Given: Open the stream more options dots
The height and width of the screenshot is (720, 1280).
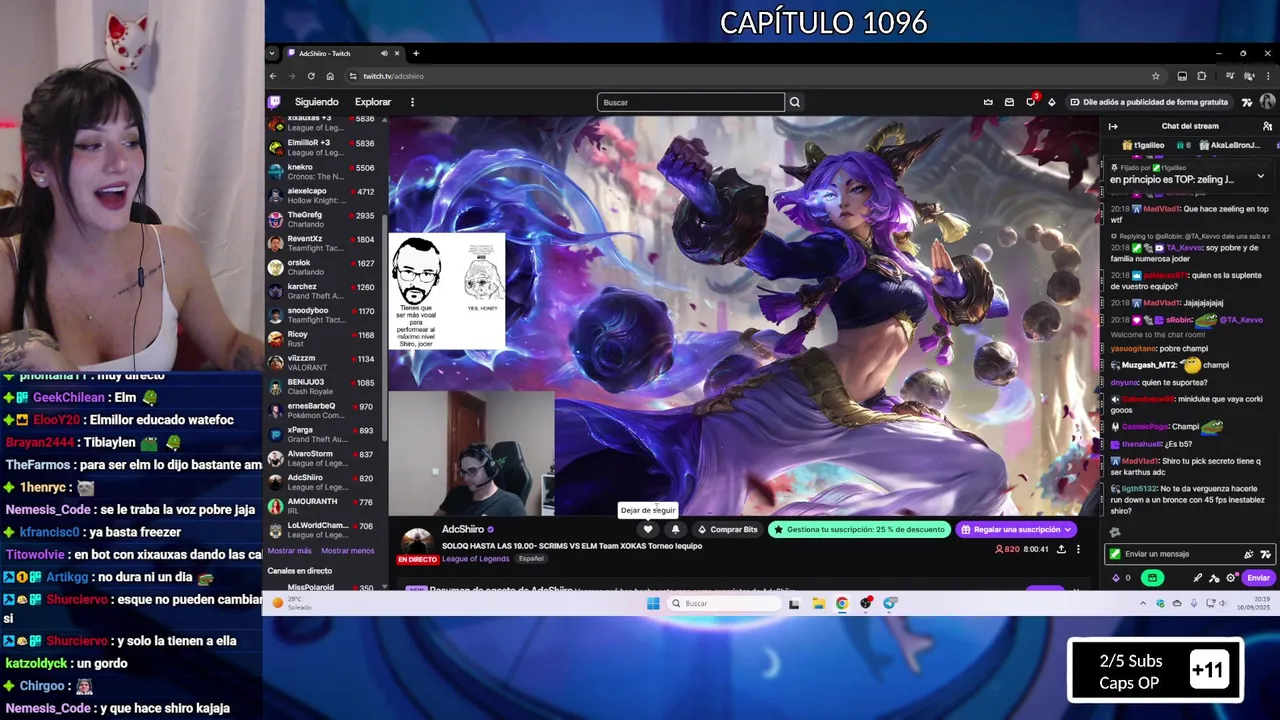Looking at the screenshot, I should tap(1078, 549).
